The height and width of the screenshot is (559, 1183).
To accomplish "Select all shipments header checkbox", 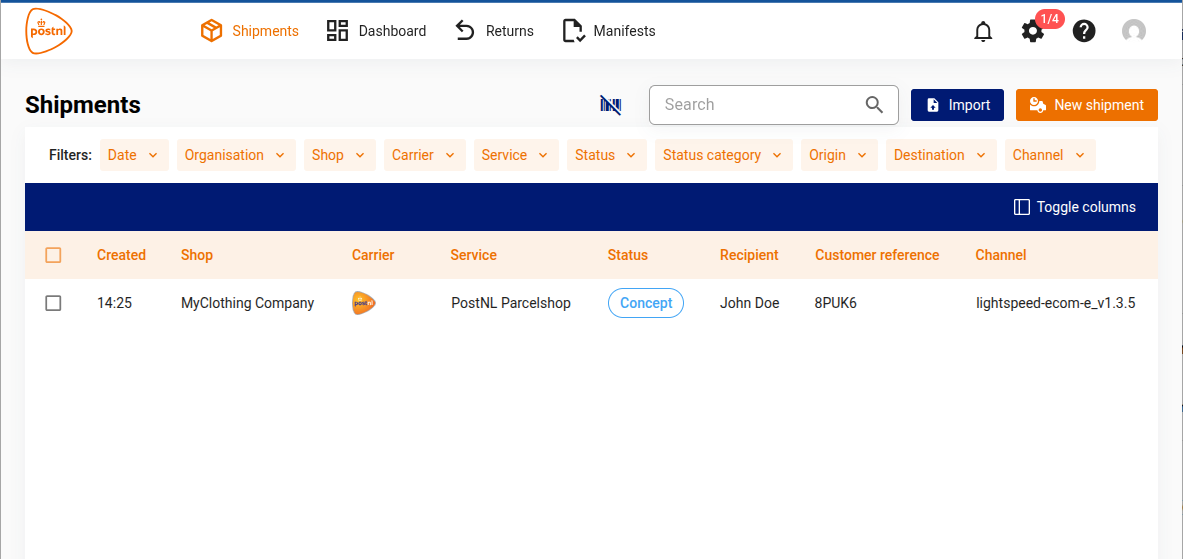I will pos(54,256).
